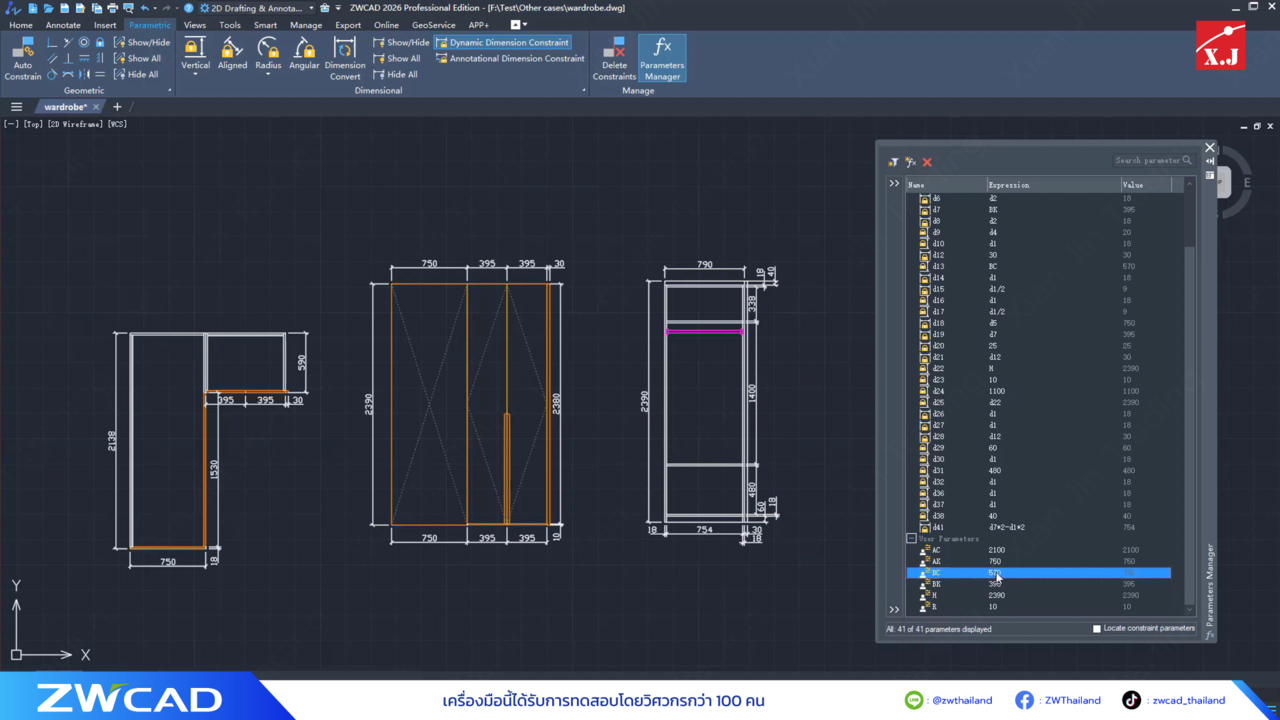
Task: Delete selected parameter with red X
Action: (x=927, y=162)
